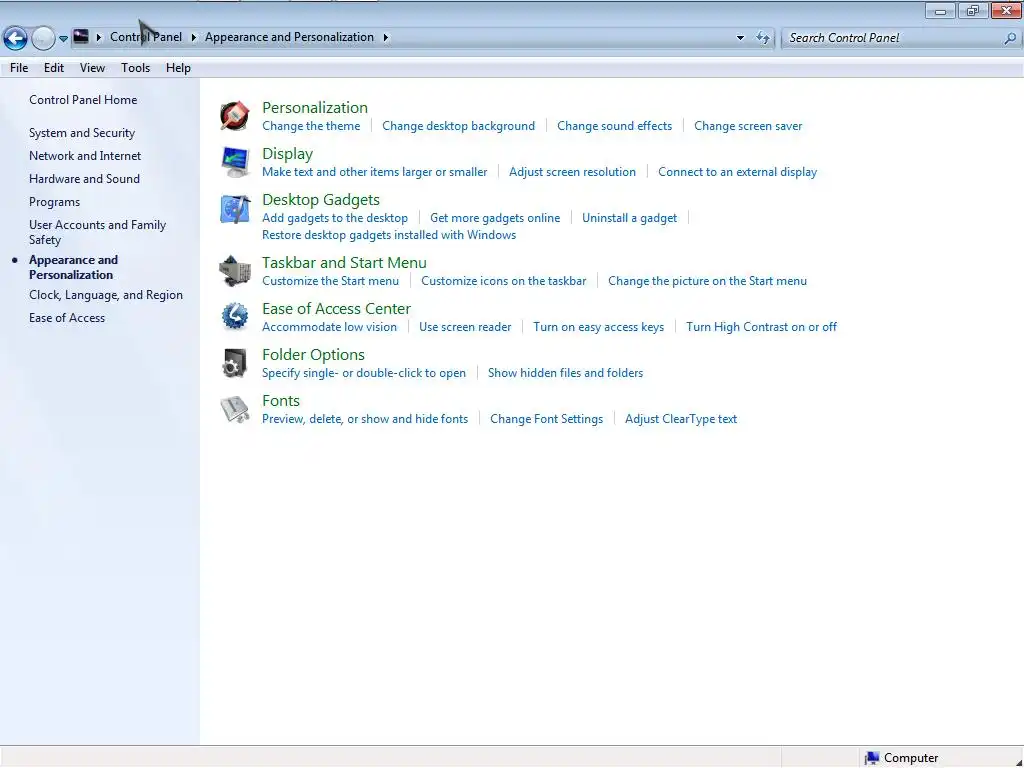
Task: Open the Edit menu
Action: [x=54, y=68]
